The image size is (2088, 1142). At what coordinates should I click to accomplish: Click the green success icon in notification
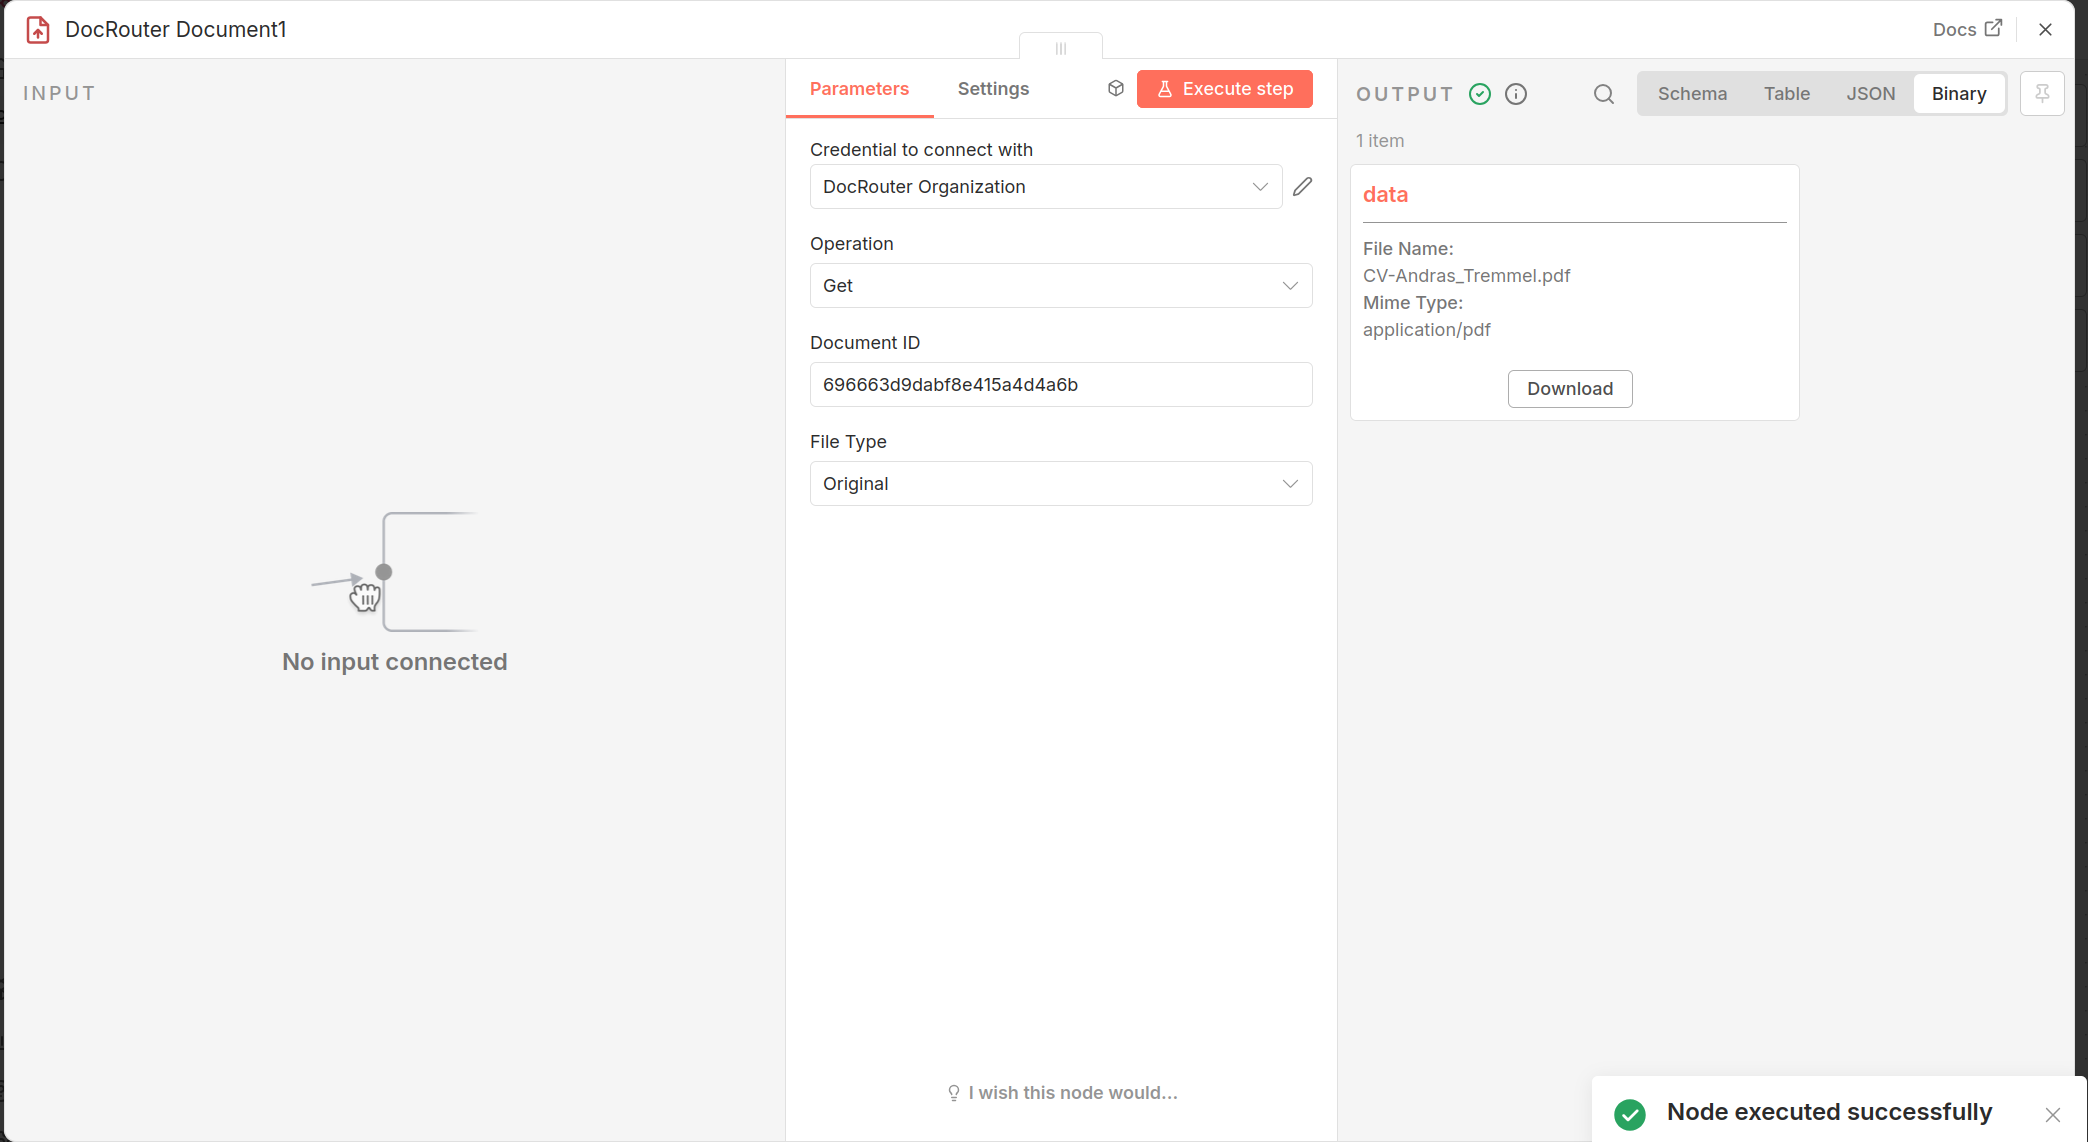click(1629, 1114)
